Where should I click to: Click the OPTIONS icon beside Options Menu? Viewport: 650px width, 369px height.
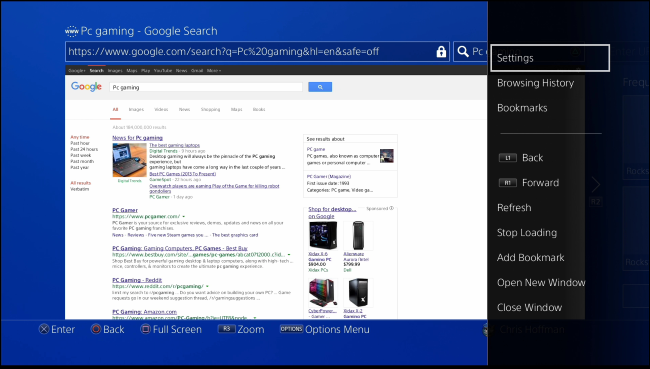pos(291,329)
